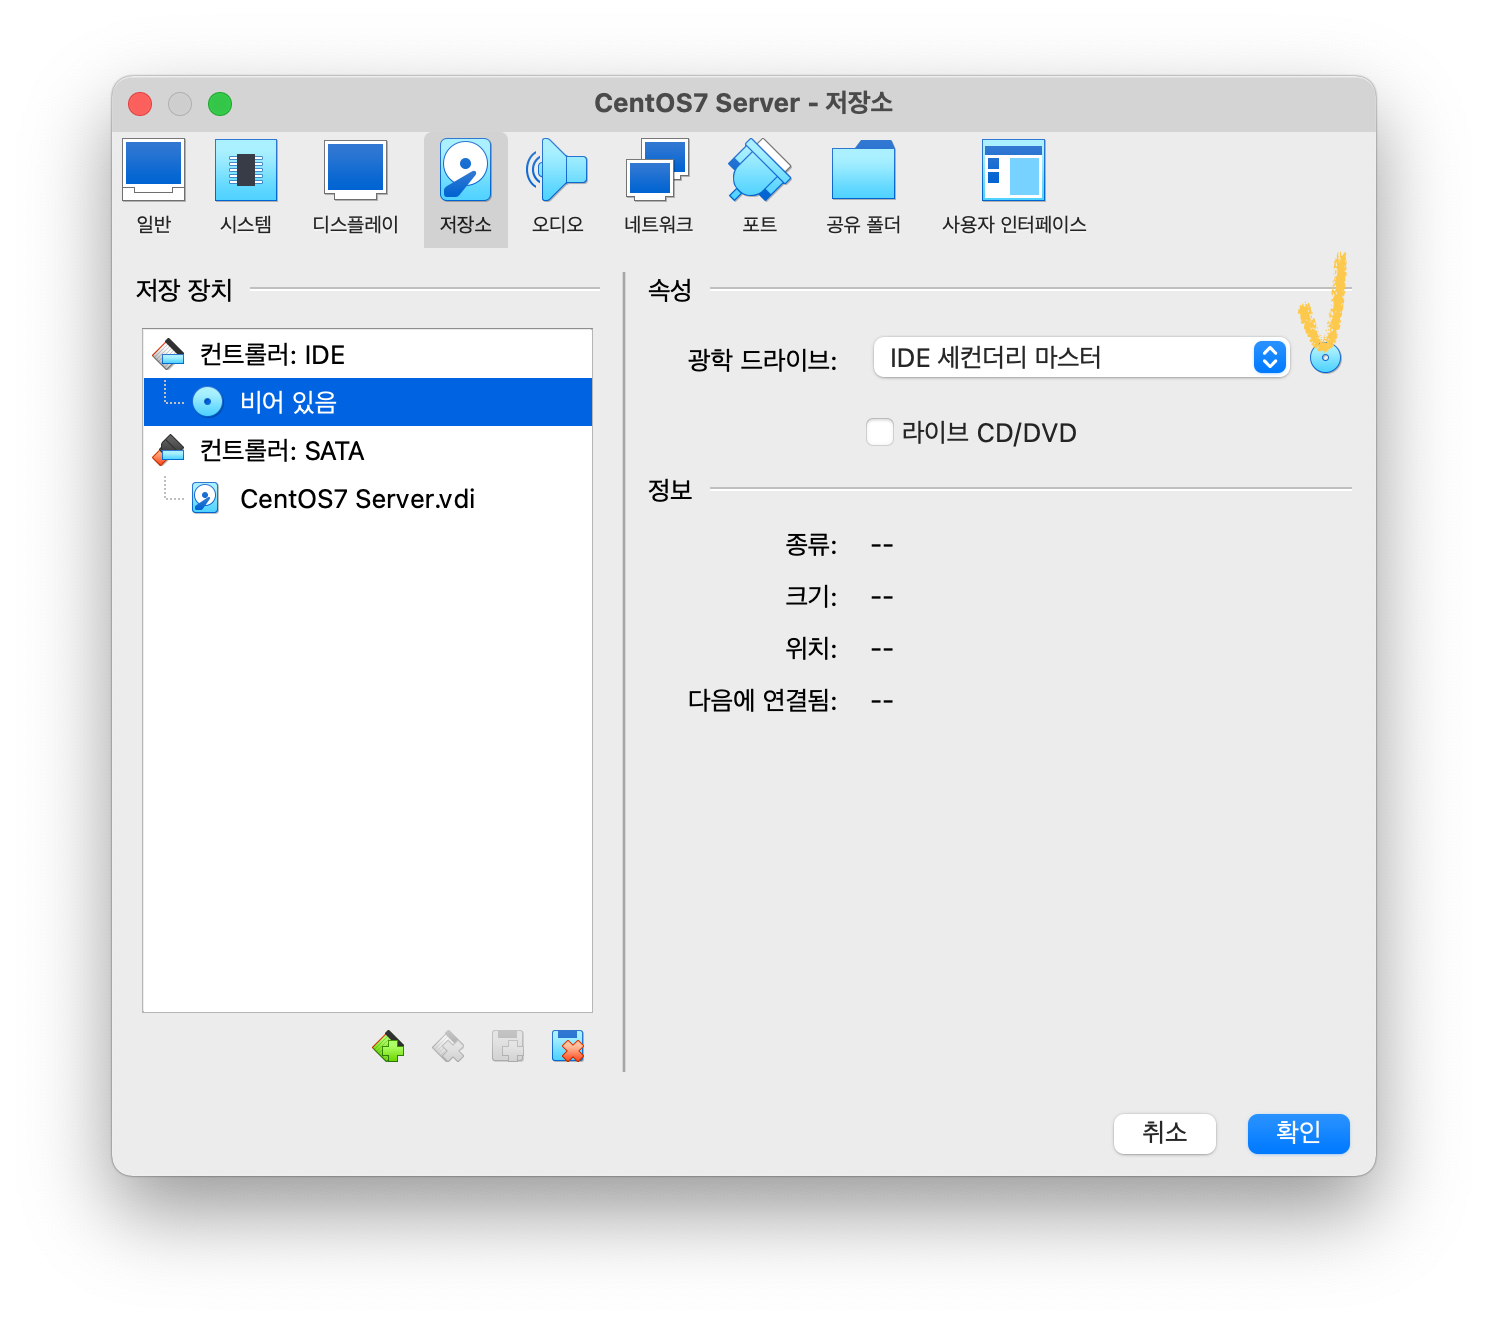1488x1324 pixels.
Task: Select the 컨트롤러: SATA tree row
Action: pyautogui.click(x=368, y=450)
